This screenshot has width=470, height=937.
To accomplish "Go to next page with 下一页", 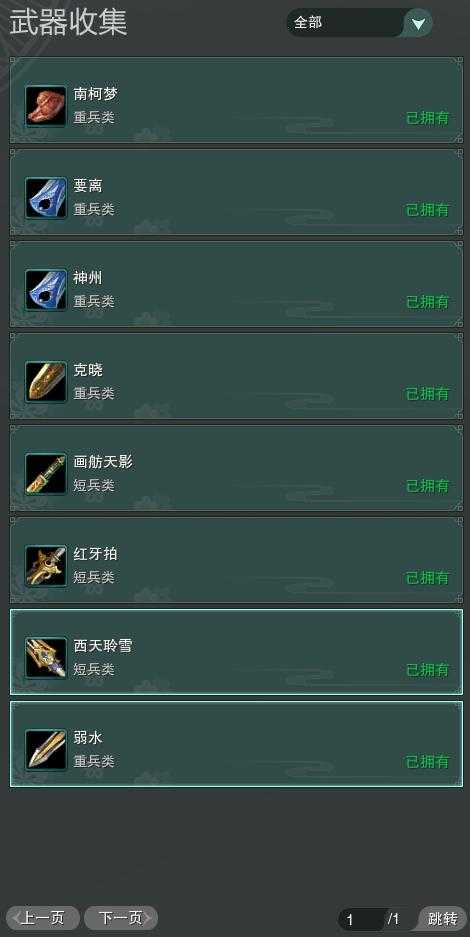I will pos(121,918).
